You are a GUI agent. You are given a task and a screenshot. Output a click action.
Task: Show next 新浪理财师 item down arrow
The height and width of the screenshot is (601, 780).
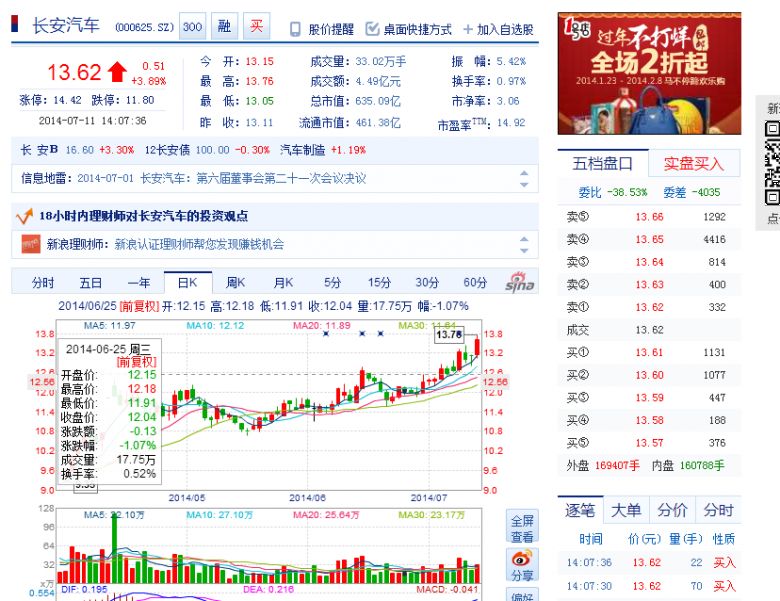(524, 251)
